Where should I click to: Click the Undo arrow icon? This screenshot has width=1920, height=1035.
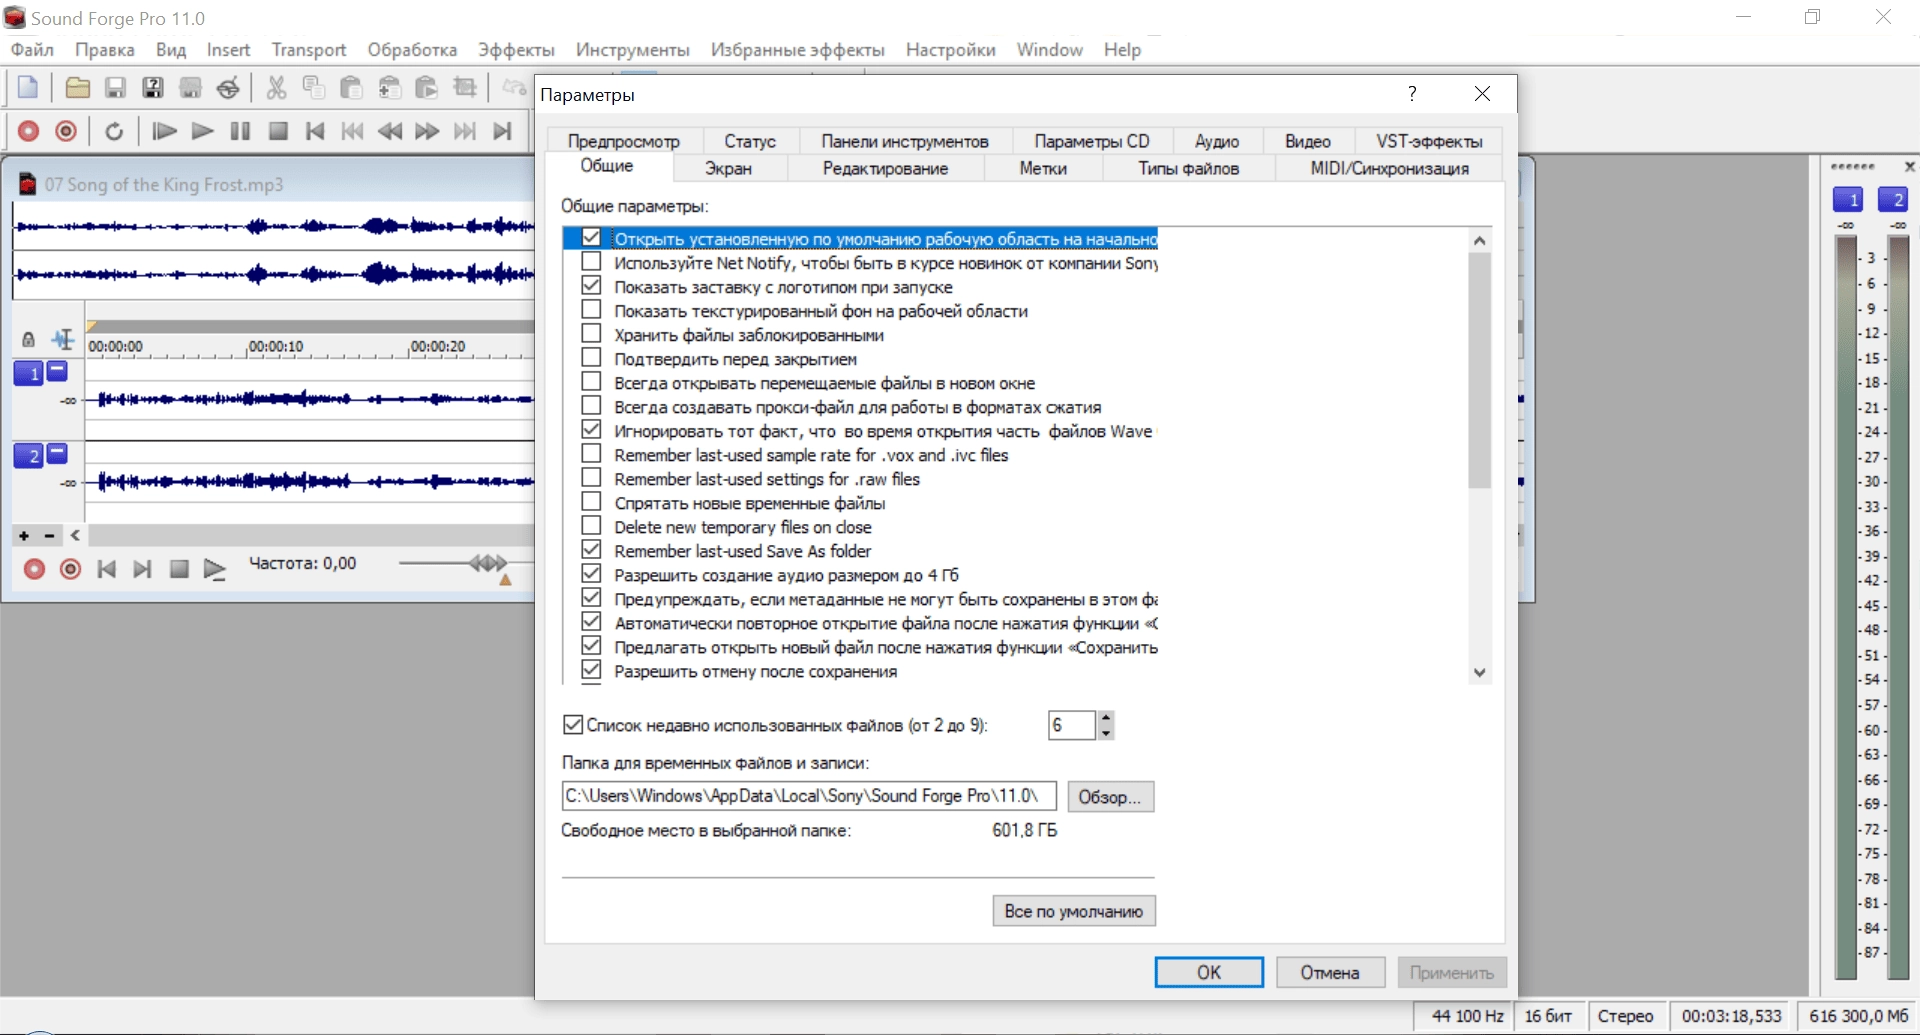(513, 88)
